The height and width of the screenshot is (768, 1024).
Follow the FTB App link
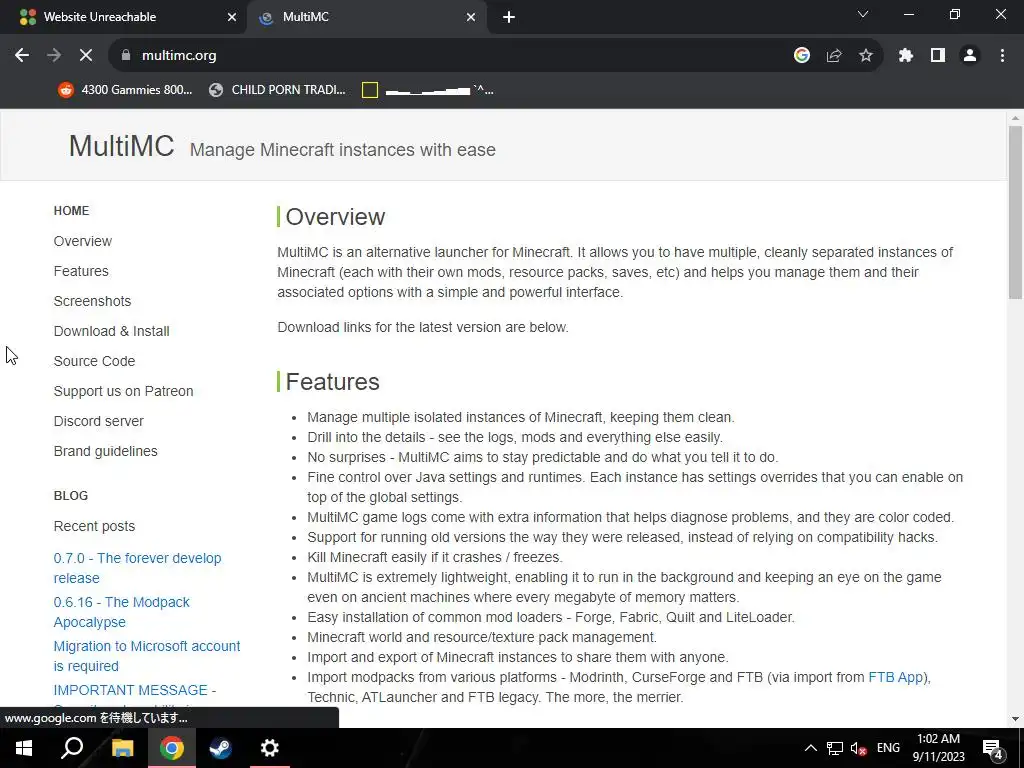895,677
